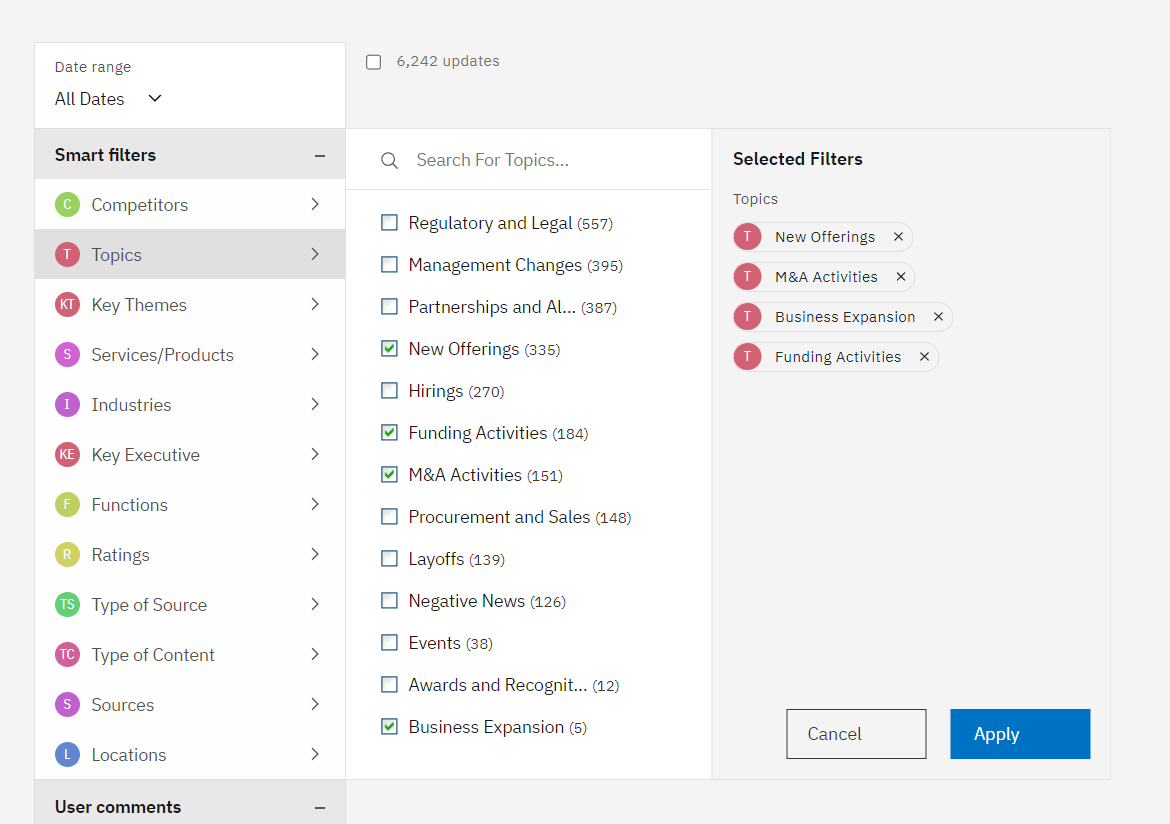1170x824 pixels.
Task: Uncheck the M&A Activities checkbox
Action: (x=390, y=474)
